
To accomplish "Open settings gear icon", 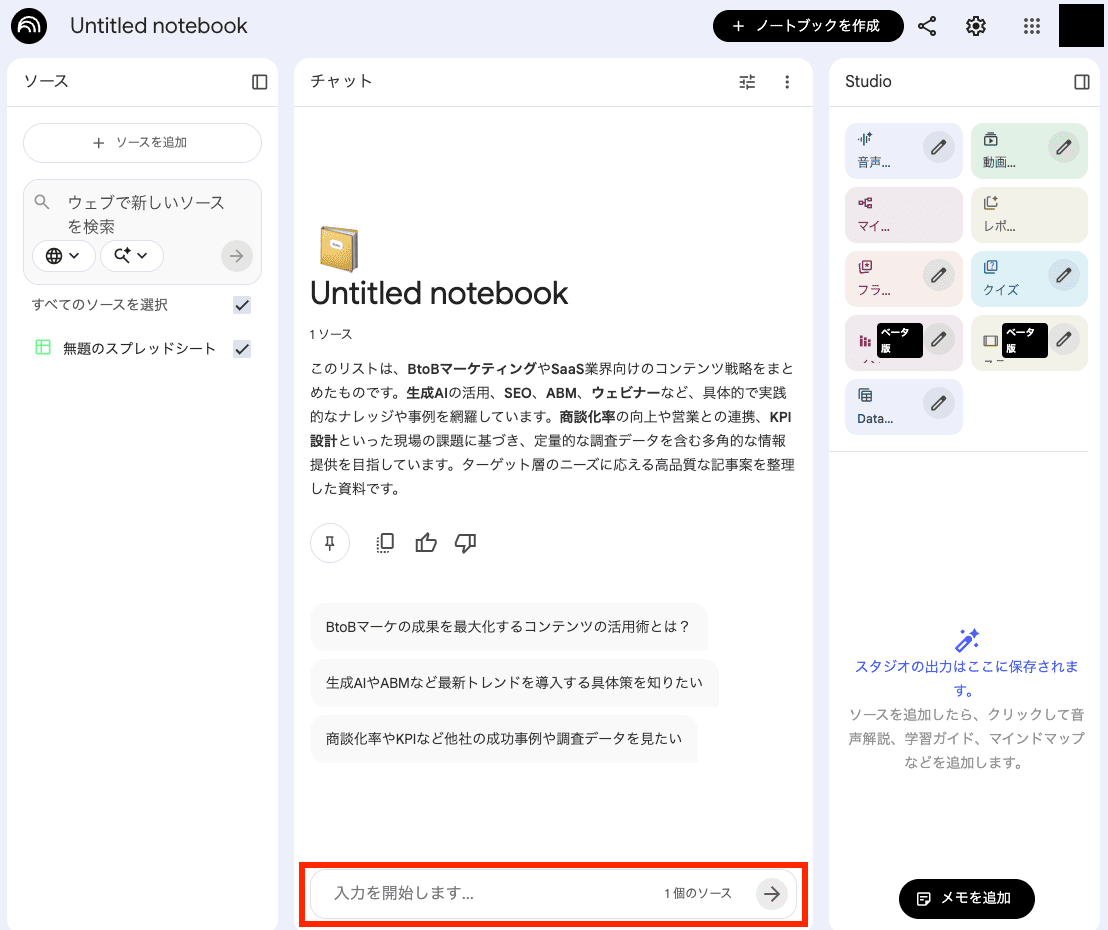I will click(x=976, y=26).
